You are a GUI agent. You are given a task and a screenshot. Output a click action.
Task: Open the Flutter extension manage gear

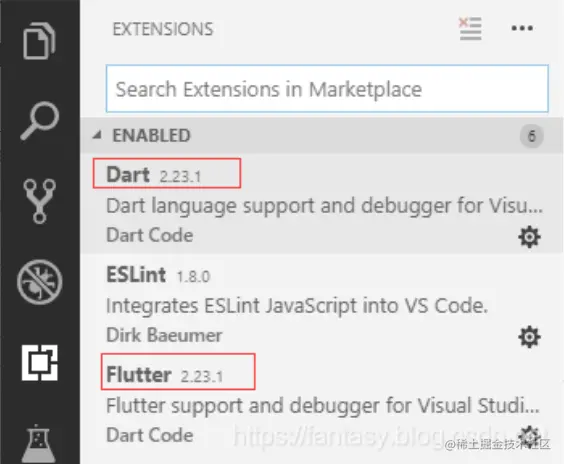coord(529,436)
